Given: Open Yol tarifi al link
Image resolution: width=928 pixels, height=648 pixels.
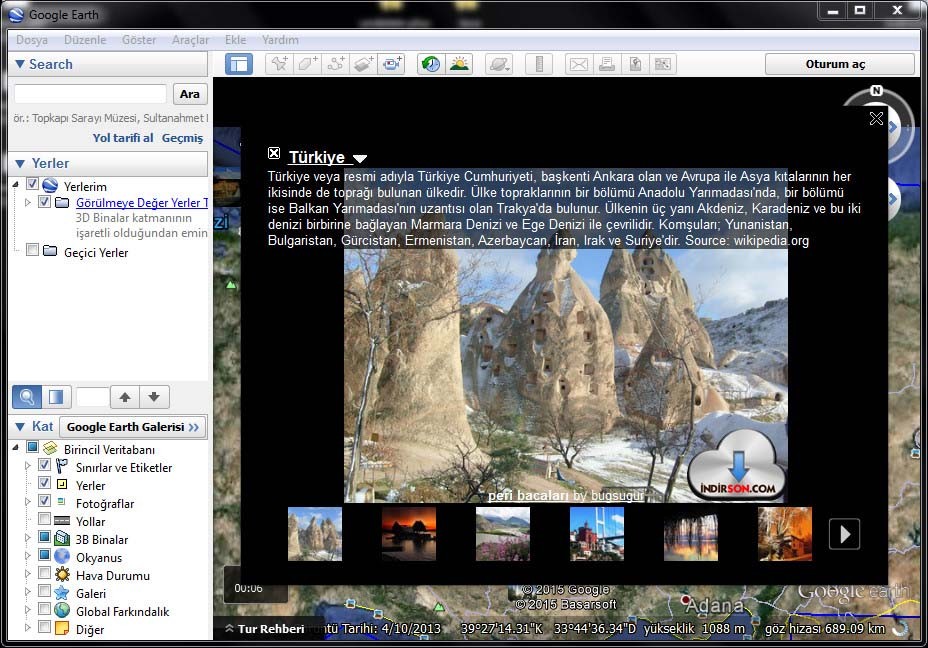Looking at the screenshot, I should (123, 137).
